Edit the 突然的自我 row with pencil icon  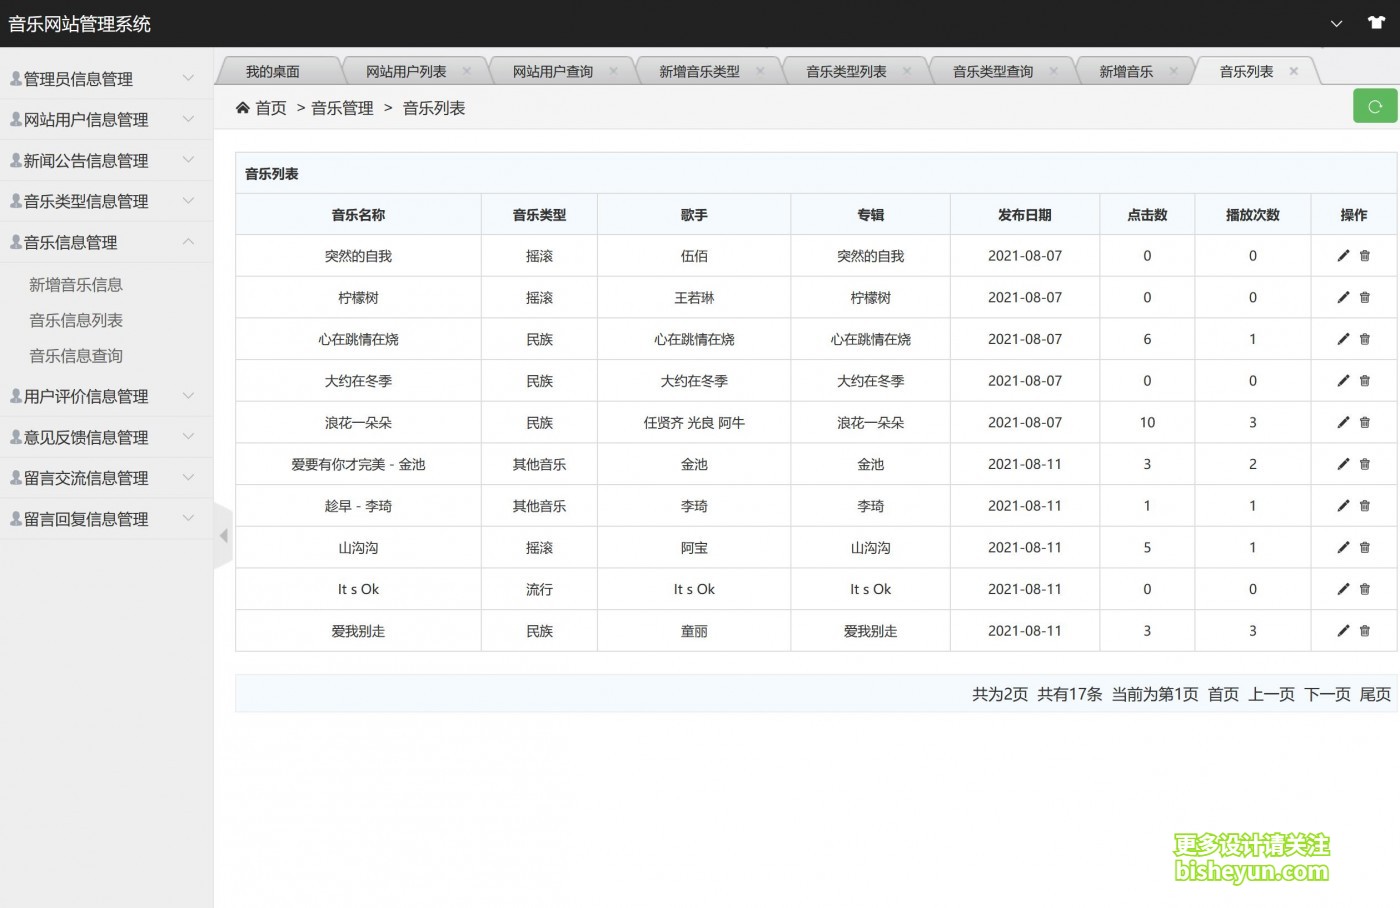pos(1343,256)
